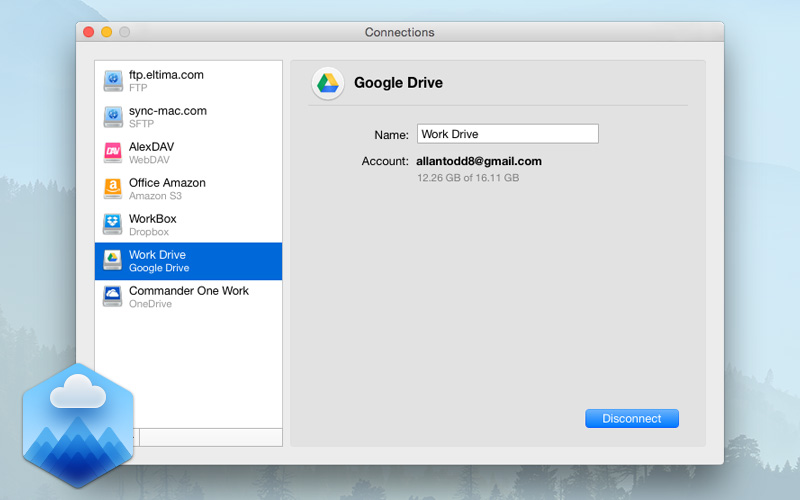Screen dimensions: 800x500
Task: Select the Work Drive connection
Action: [188, 261]
